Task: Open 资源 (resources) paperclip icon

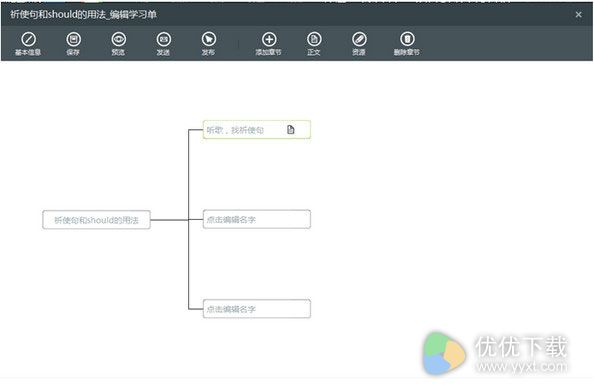Action: (x=359, y=39)
